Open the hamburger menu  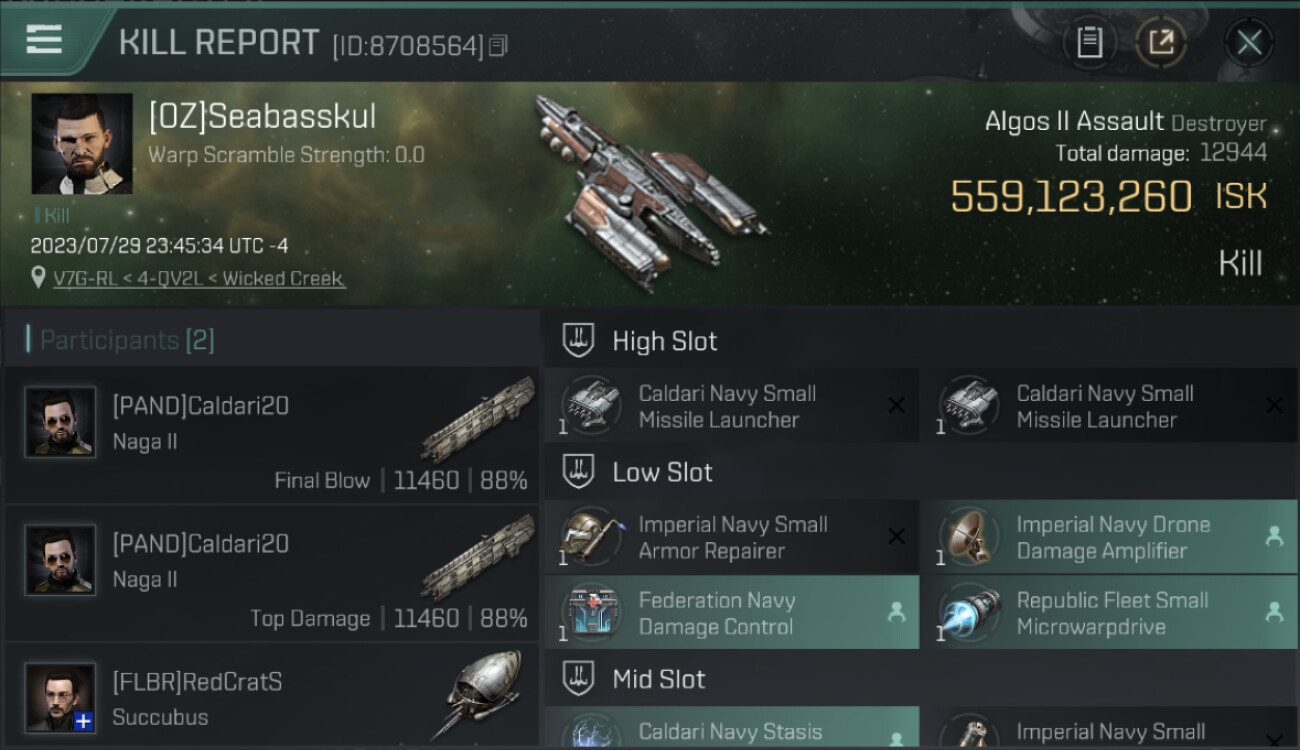point(44,39)
